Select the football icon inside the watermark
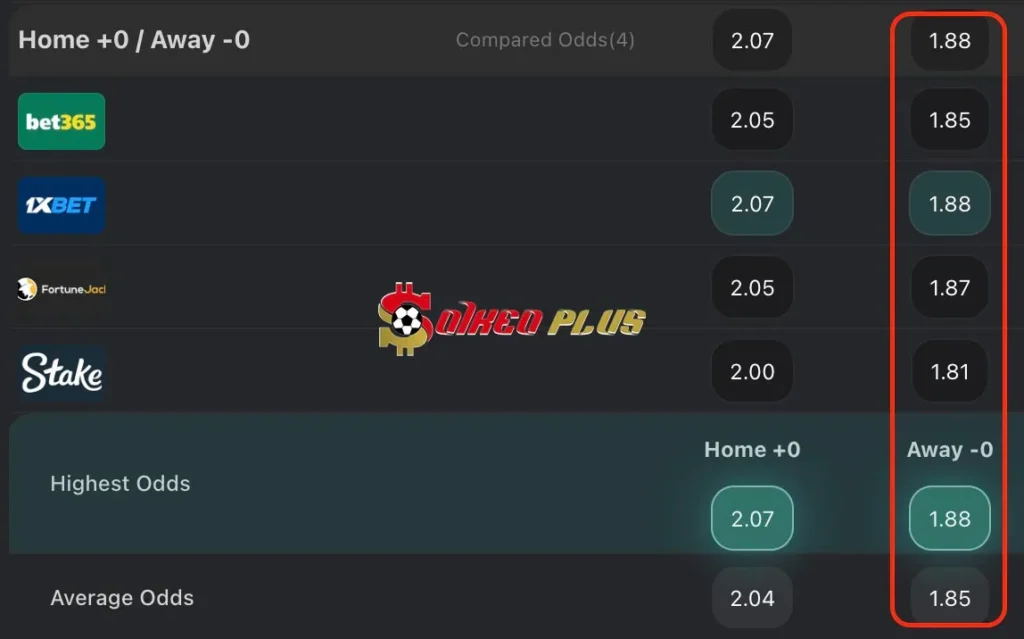The image size is (1024, 639). pyautogui.click(x=406, y=321)
